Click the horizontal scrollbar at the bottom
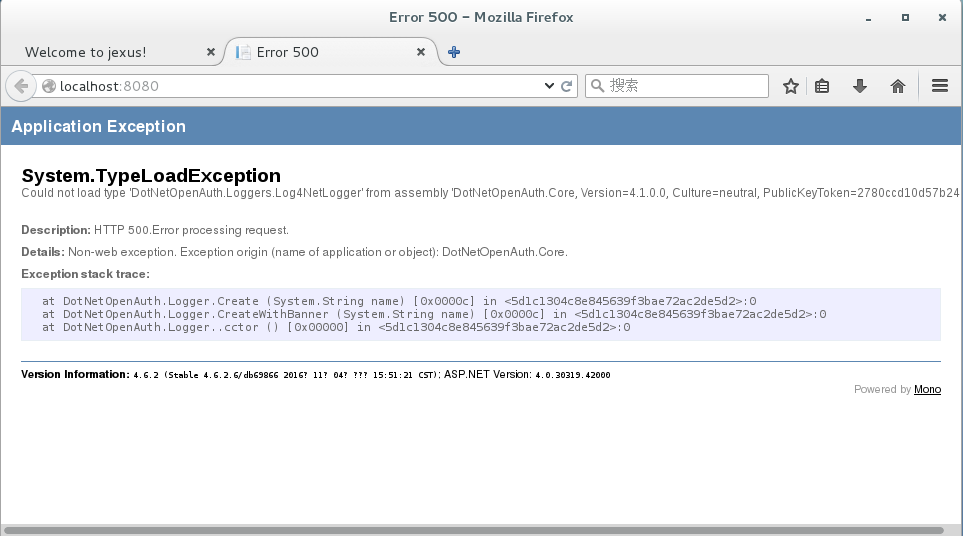 coord(474,530)
